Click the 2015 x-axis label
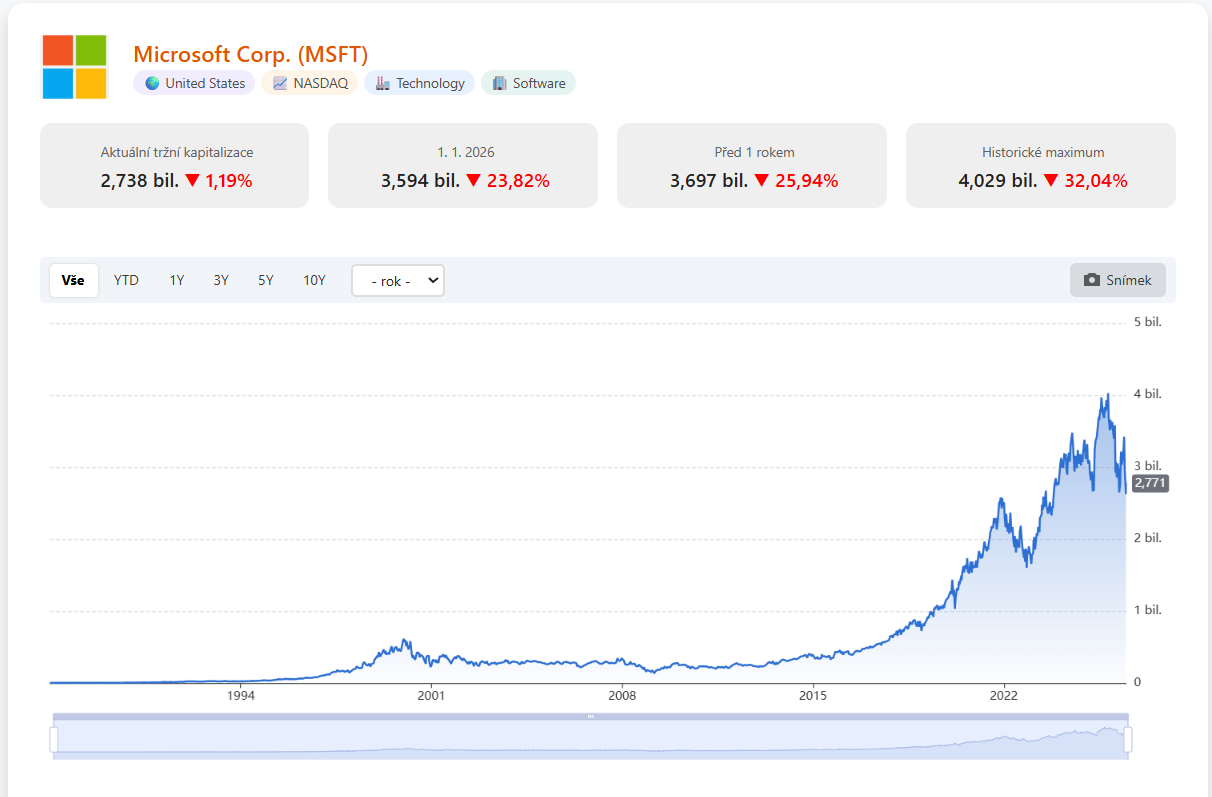This screenshot has height=797, width=1212. coord(813,695)
